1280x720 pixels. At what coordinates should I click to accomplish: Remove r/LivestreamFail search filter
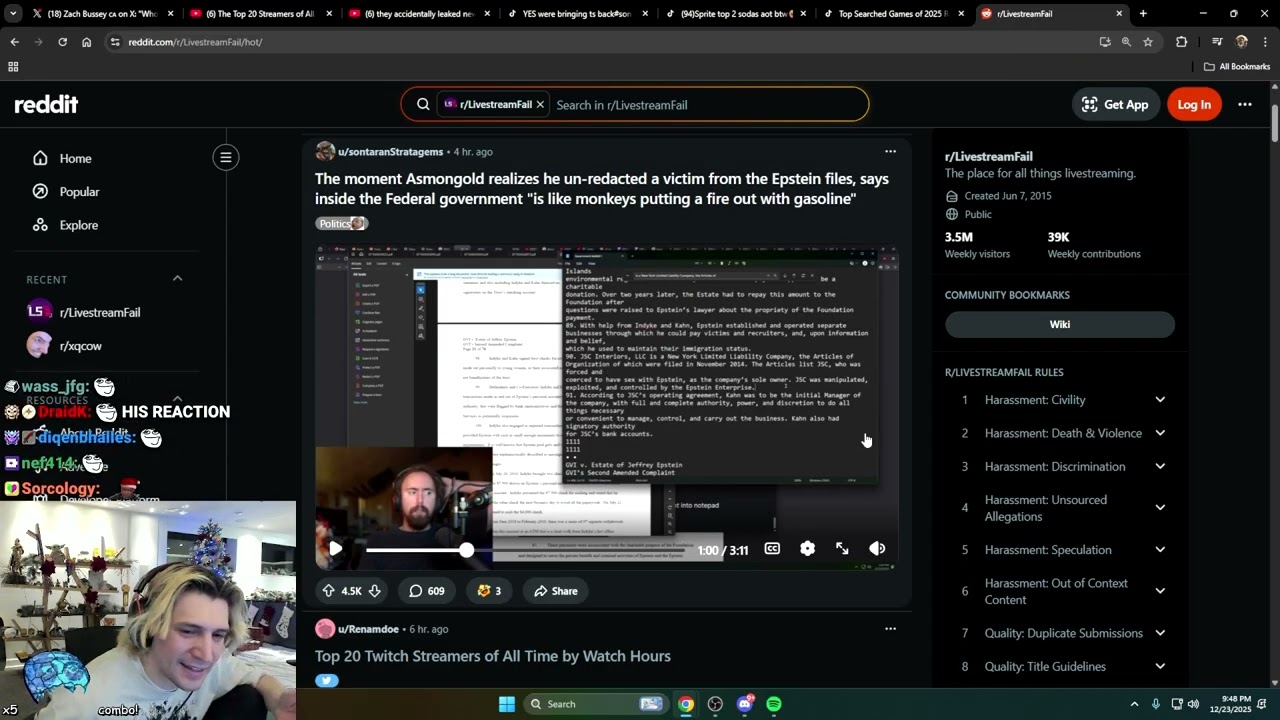(540, 104)
